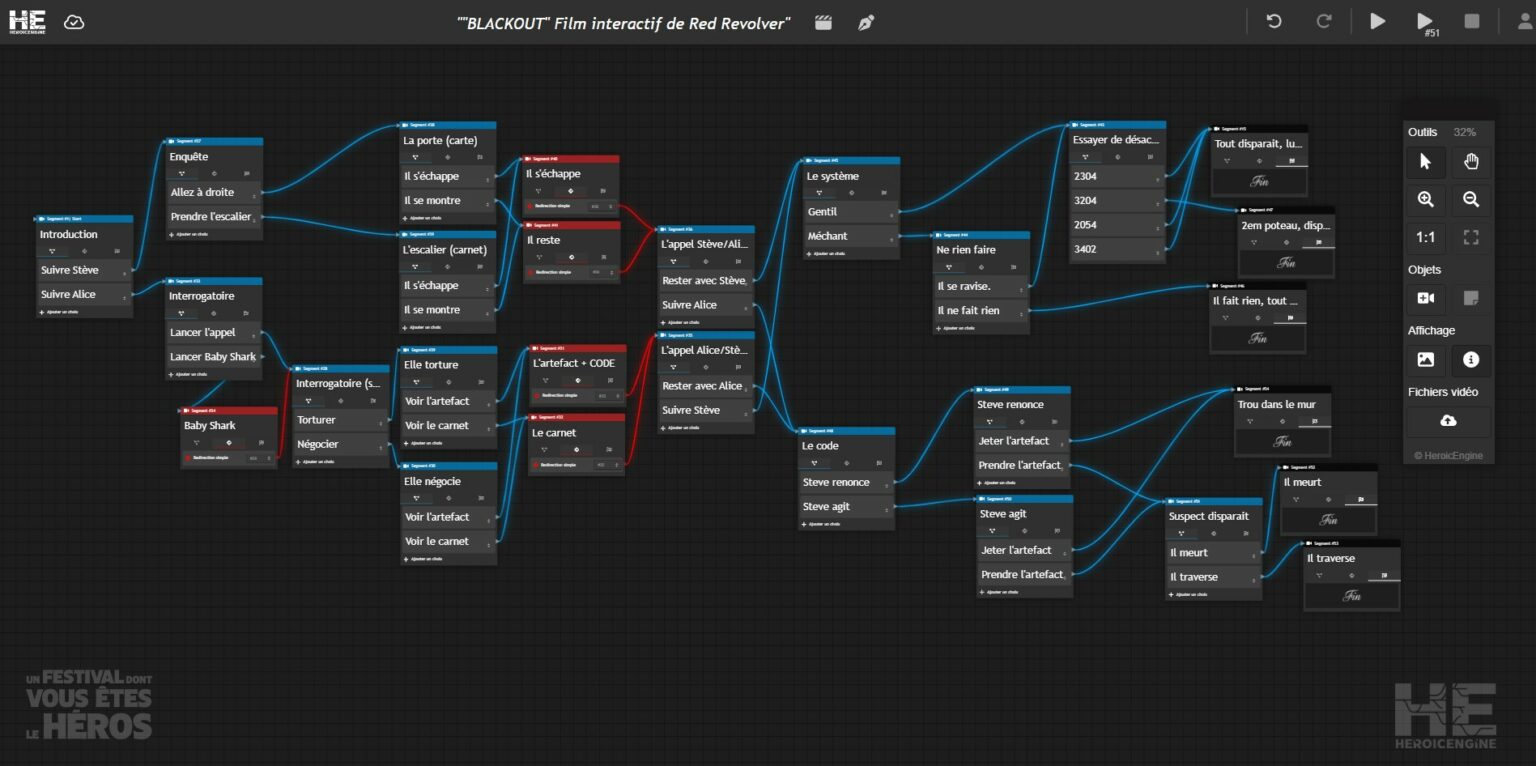Redo the last undone action
Screen dimensions: 1536x766
click(x=1324, y=21)
